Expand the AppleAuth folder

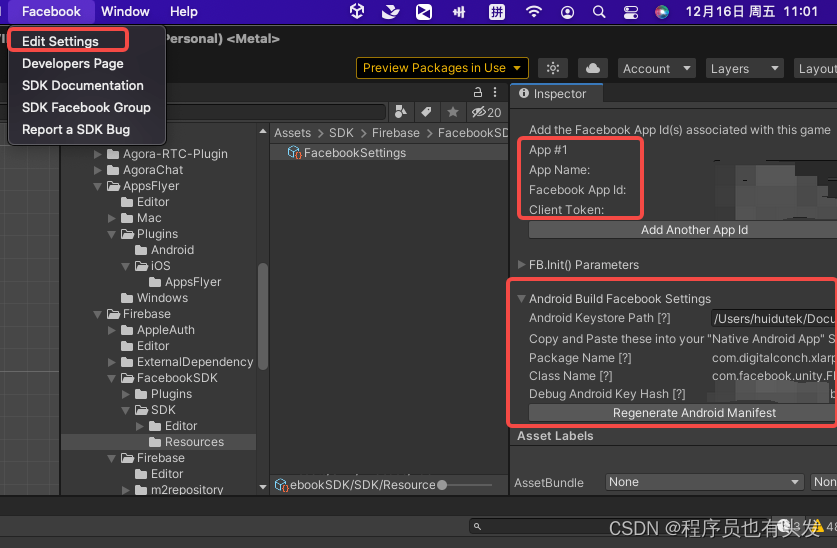pos(112,330)
